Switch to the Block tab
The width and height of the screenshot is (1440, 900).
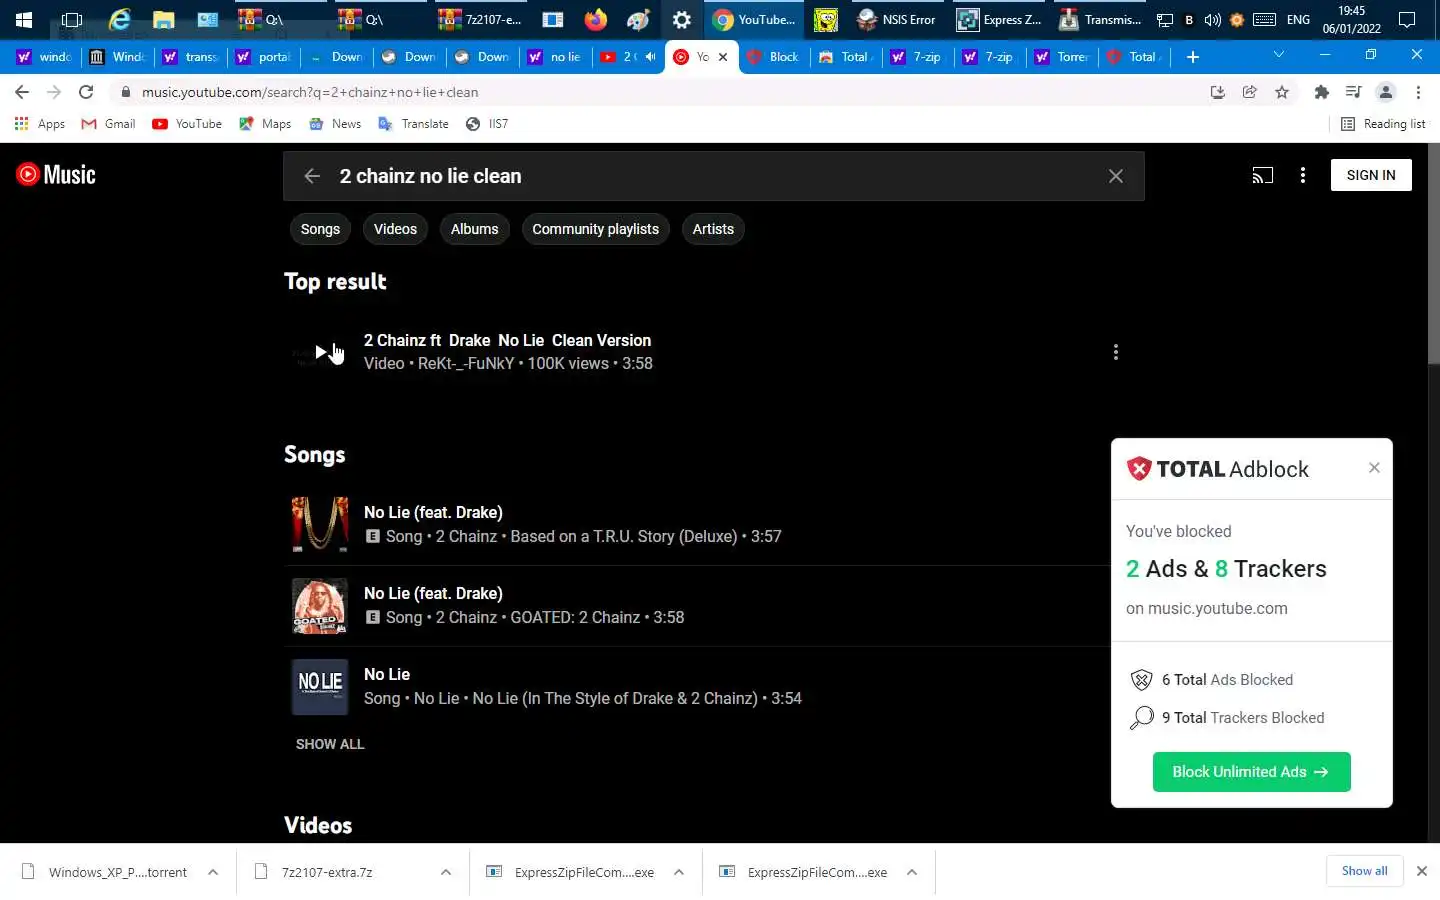(x=773, y=57)
